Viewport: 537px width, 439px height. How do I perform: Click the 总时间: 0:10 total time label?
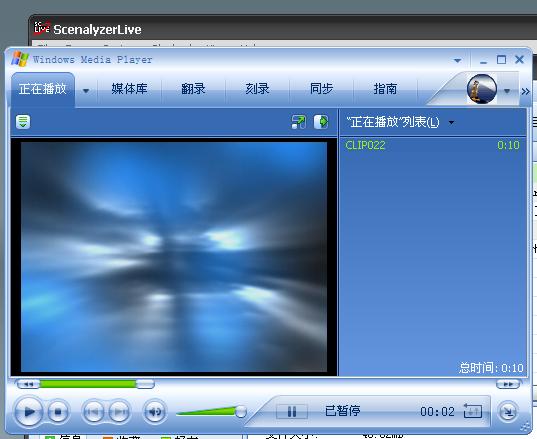(x=491, y=368)
